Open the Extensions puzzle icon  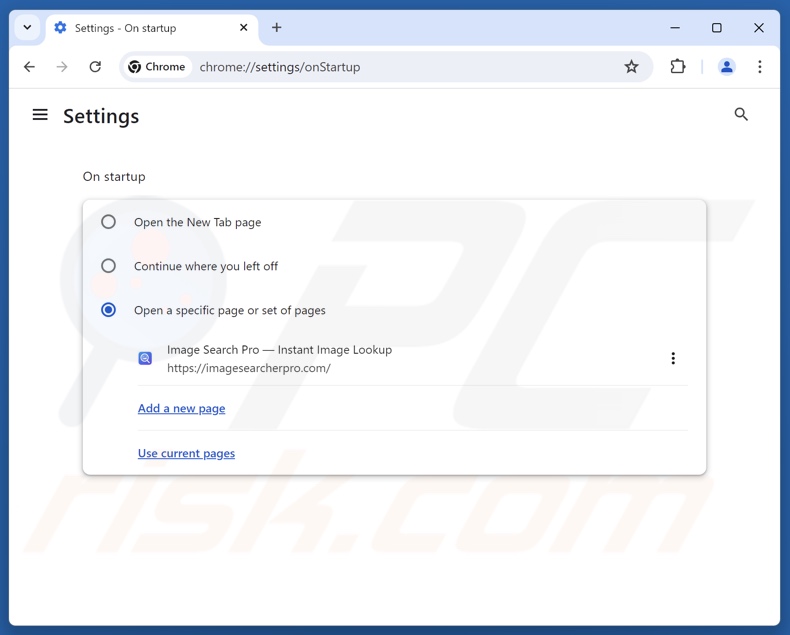coord(678,67)
